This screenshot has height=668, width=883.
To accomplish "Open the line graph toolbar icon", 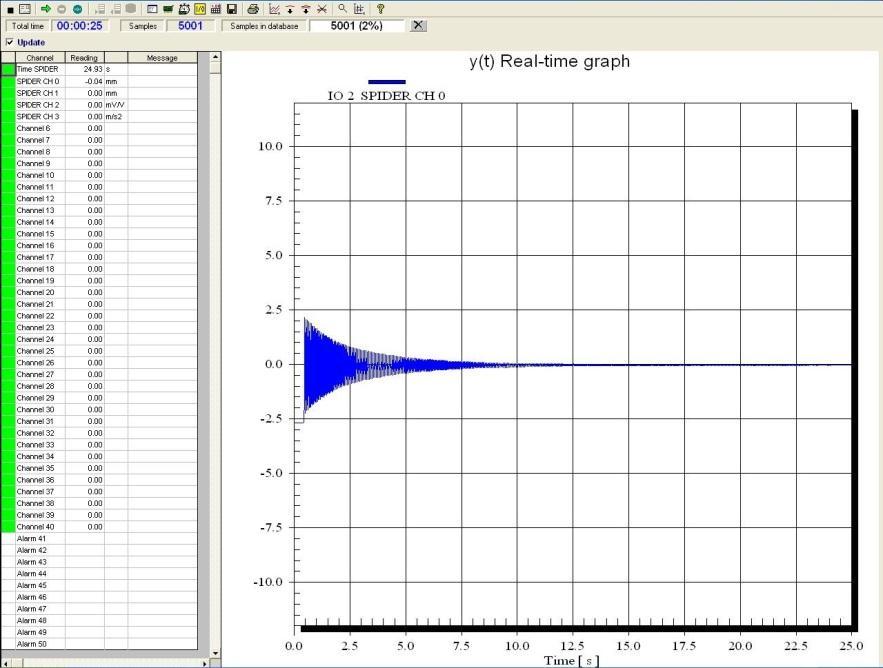I will (x=274, y=9).
